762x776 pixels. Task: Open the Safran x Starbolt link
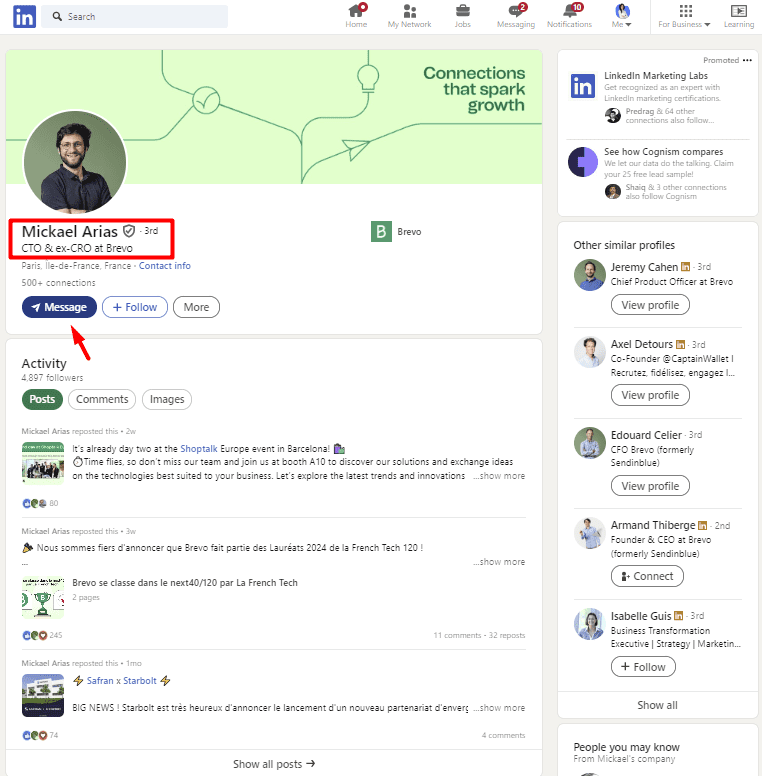point(122,681)
